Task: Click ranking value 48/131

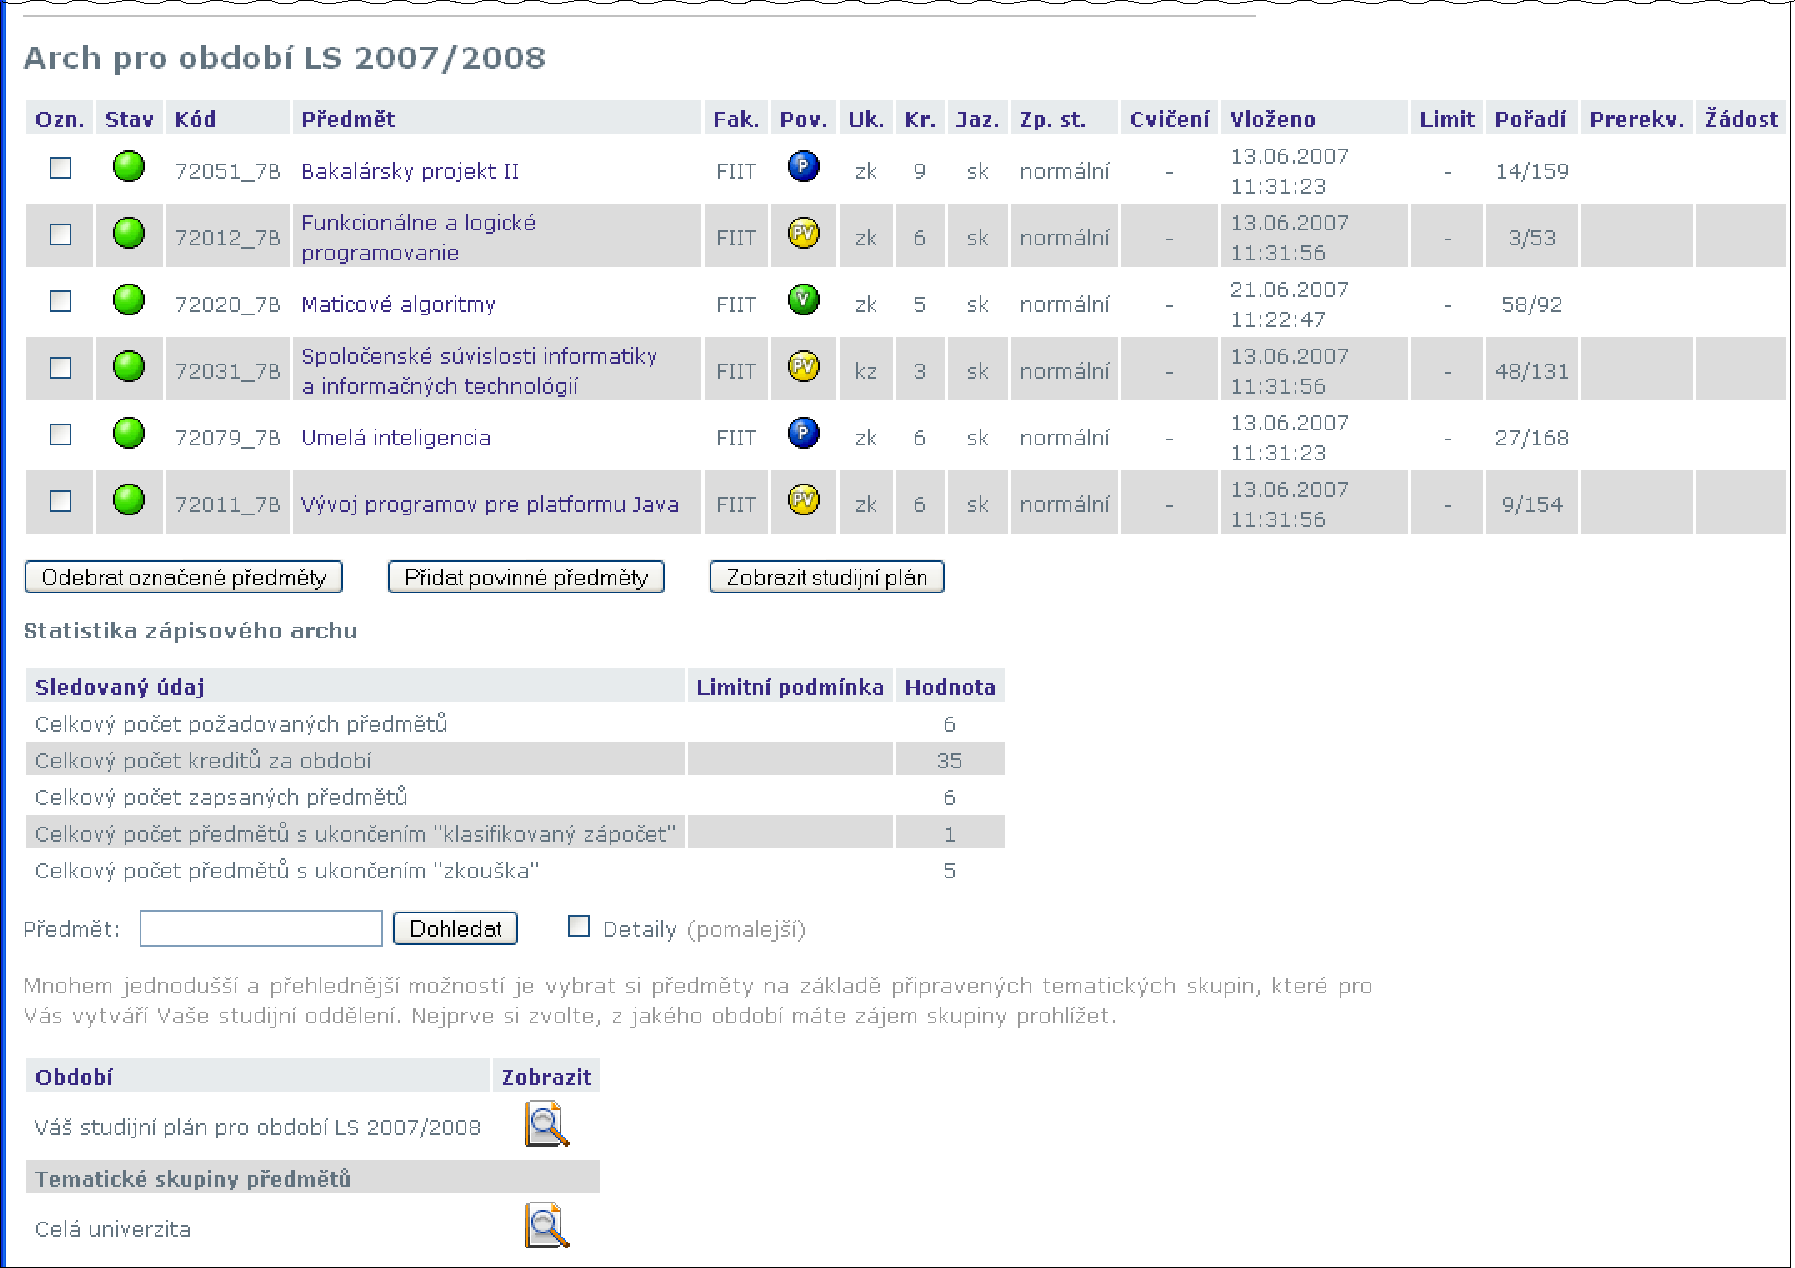Action: pos(1532,371)
